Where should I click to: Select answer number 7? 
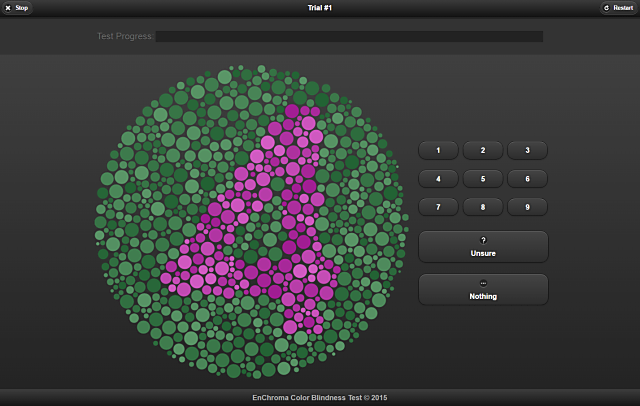(x=438, y=207)
